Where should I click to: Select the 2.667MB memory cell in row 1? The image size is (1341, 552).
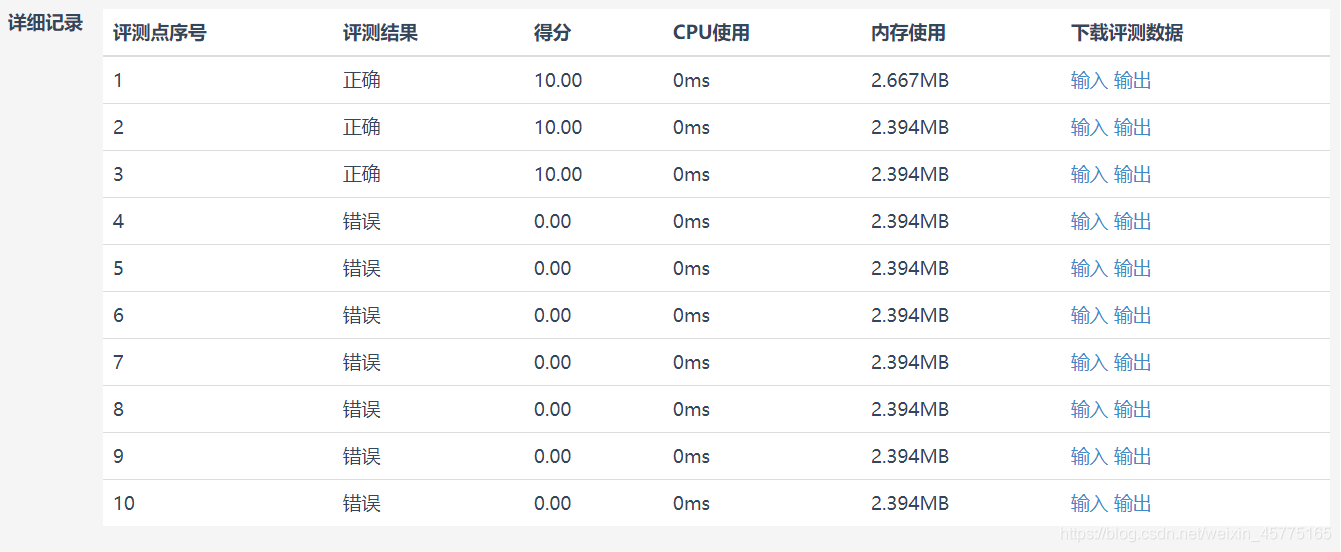pos(910,80)
